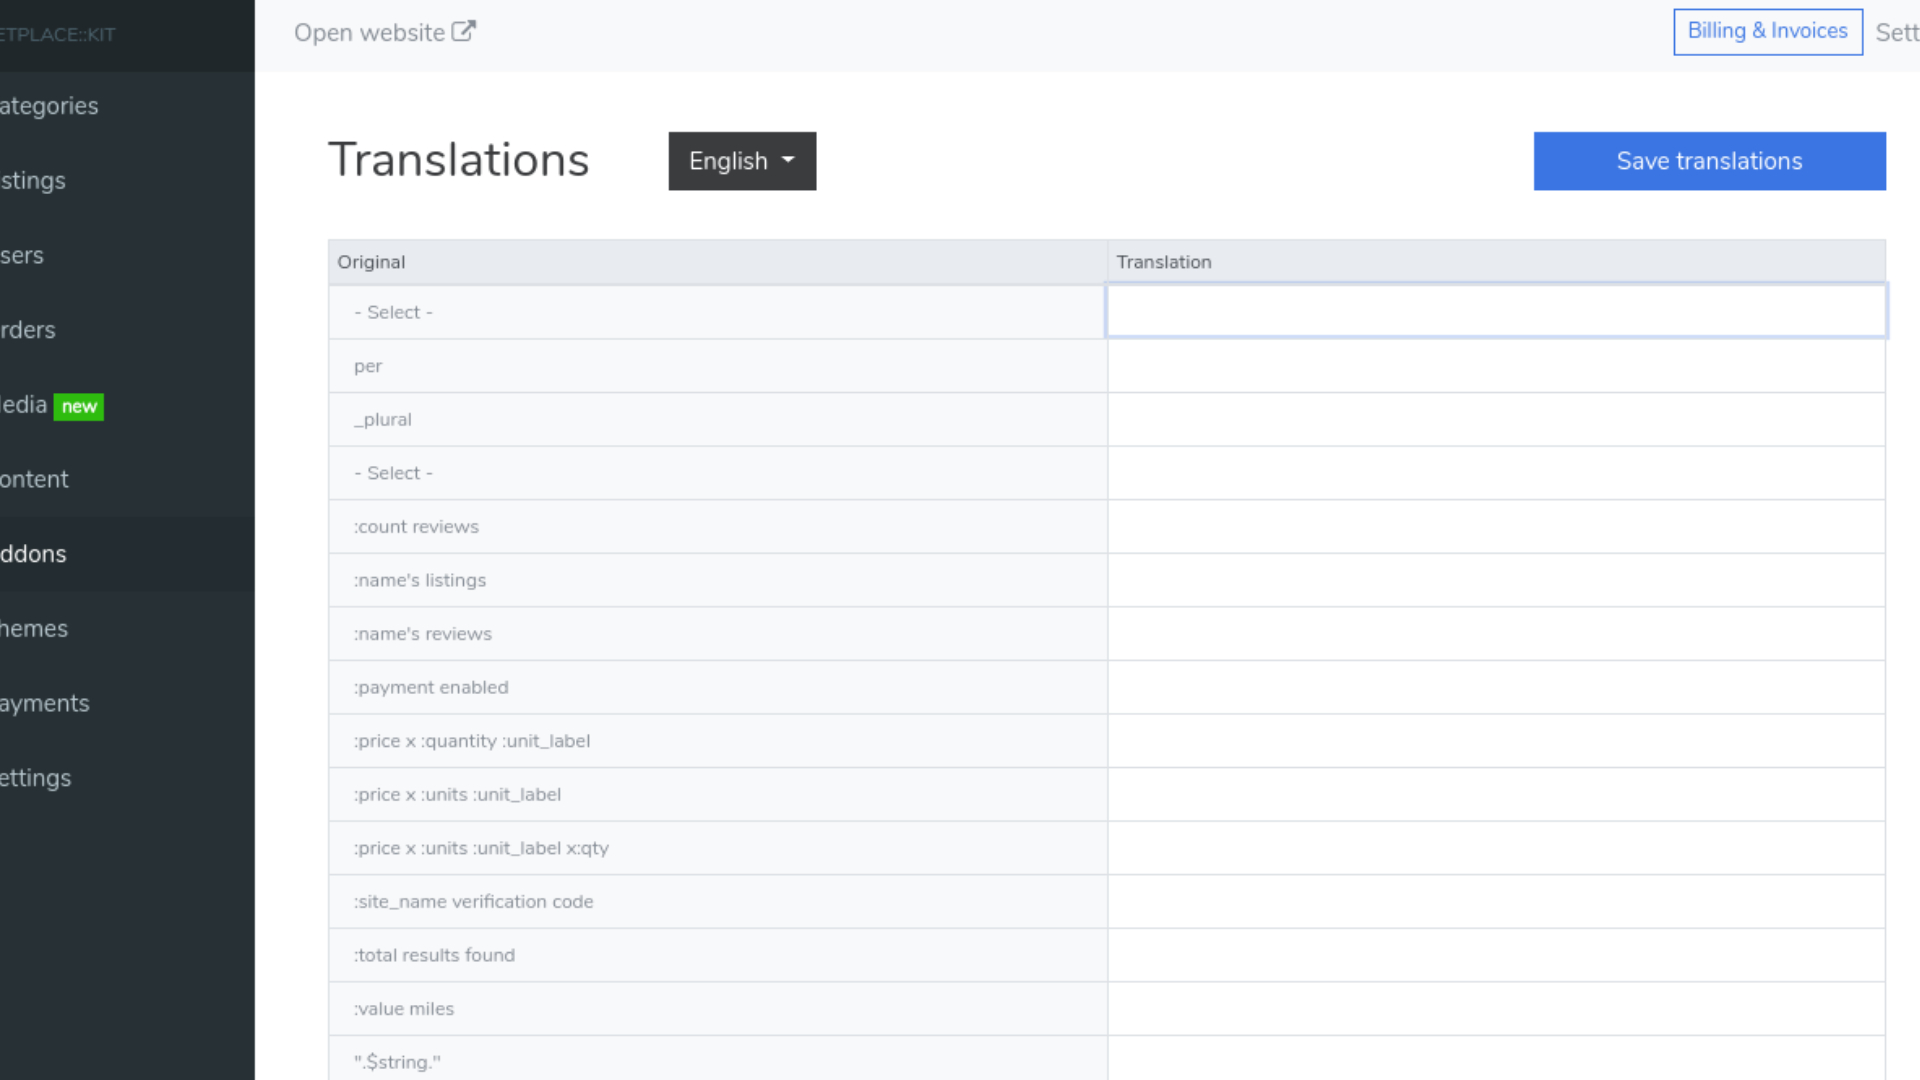This screenshot has height=1080, width=1920.
Task: Click translation field for per row
Action: (x=1495, y=366)
